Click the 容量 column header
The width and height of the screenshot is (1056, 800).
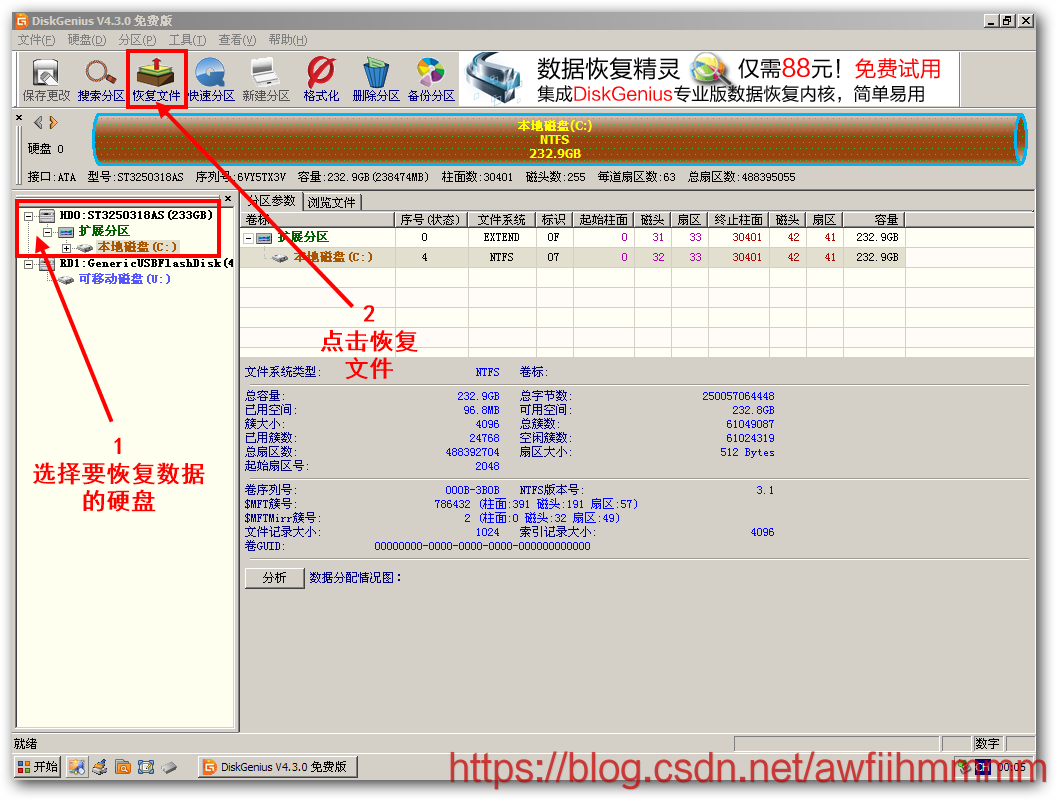pyautogui.click(x=874, y=220)
